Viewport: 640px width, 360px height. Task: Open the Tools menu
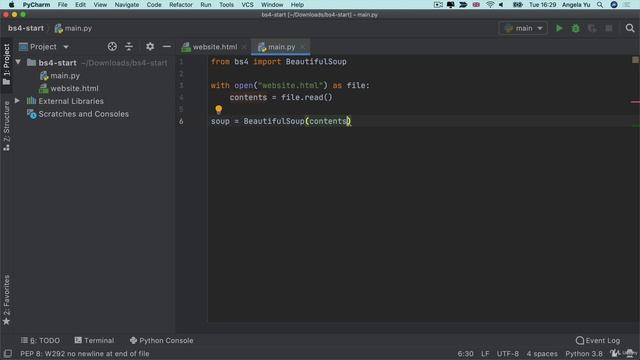pyautogui.click(x=226, y=4)
